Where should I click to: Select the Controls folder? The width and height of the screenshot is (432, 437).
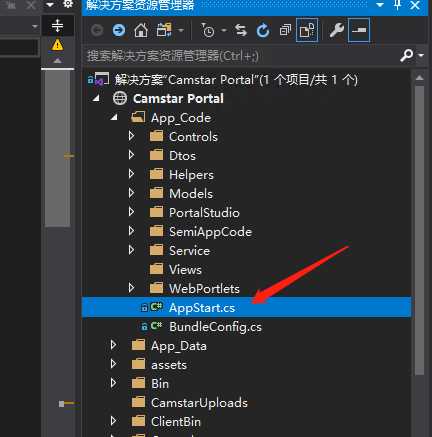tap(193, 137)
